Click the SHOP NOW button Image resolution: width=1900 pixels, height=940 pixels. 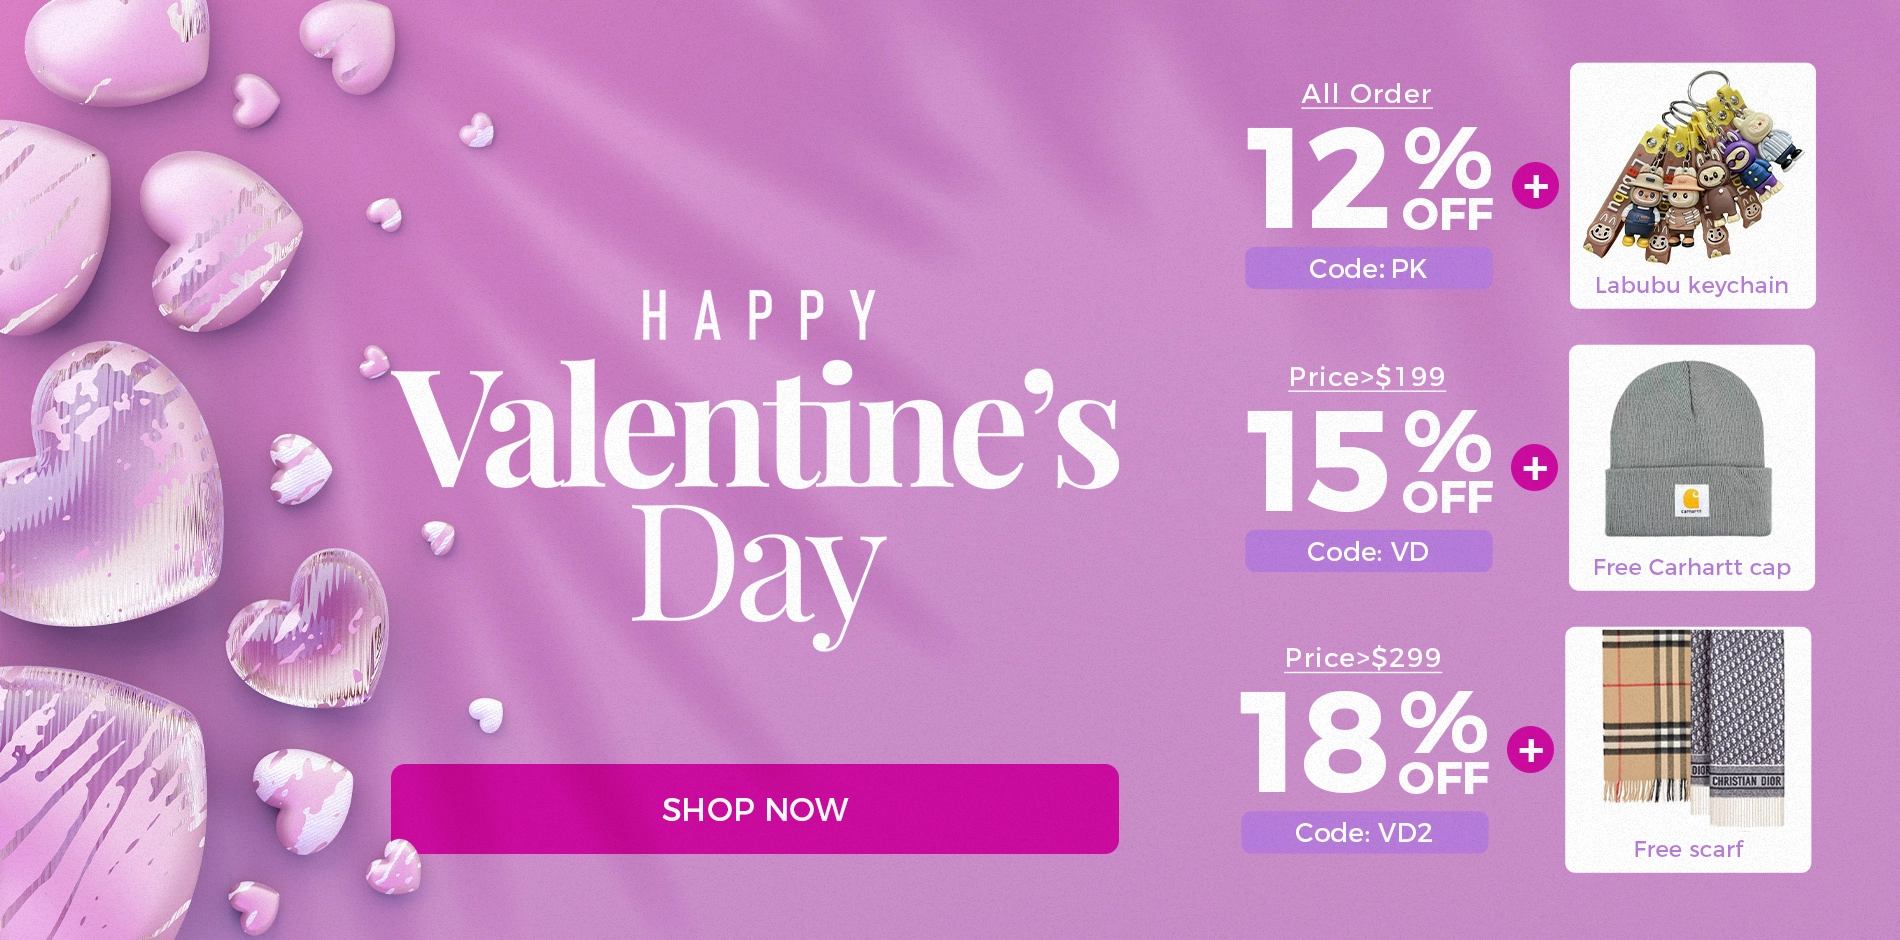pos(754,809)
